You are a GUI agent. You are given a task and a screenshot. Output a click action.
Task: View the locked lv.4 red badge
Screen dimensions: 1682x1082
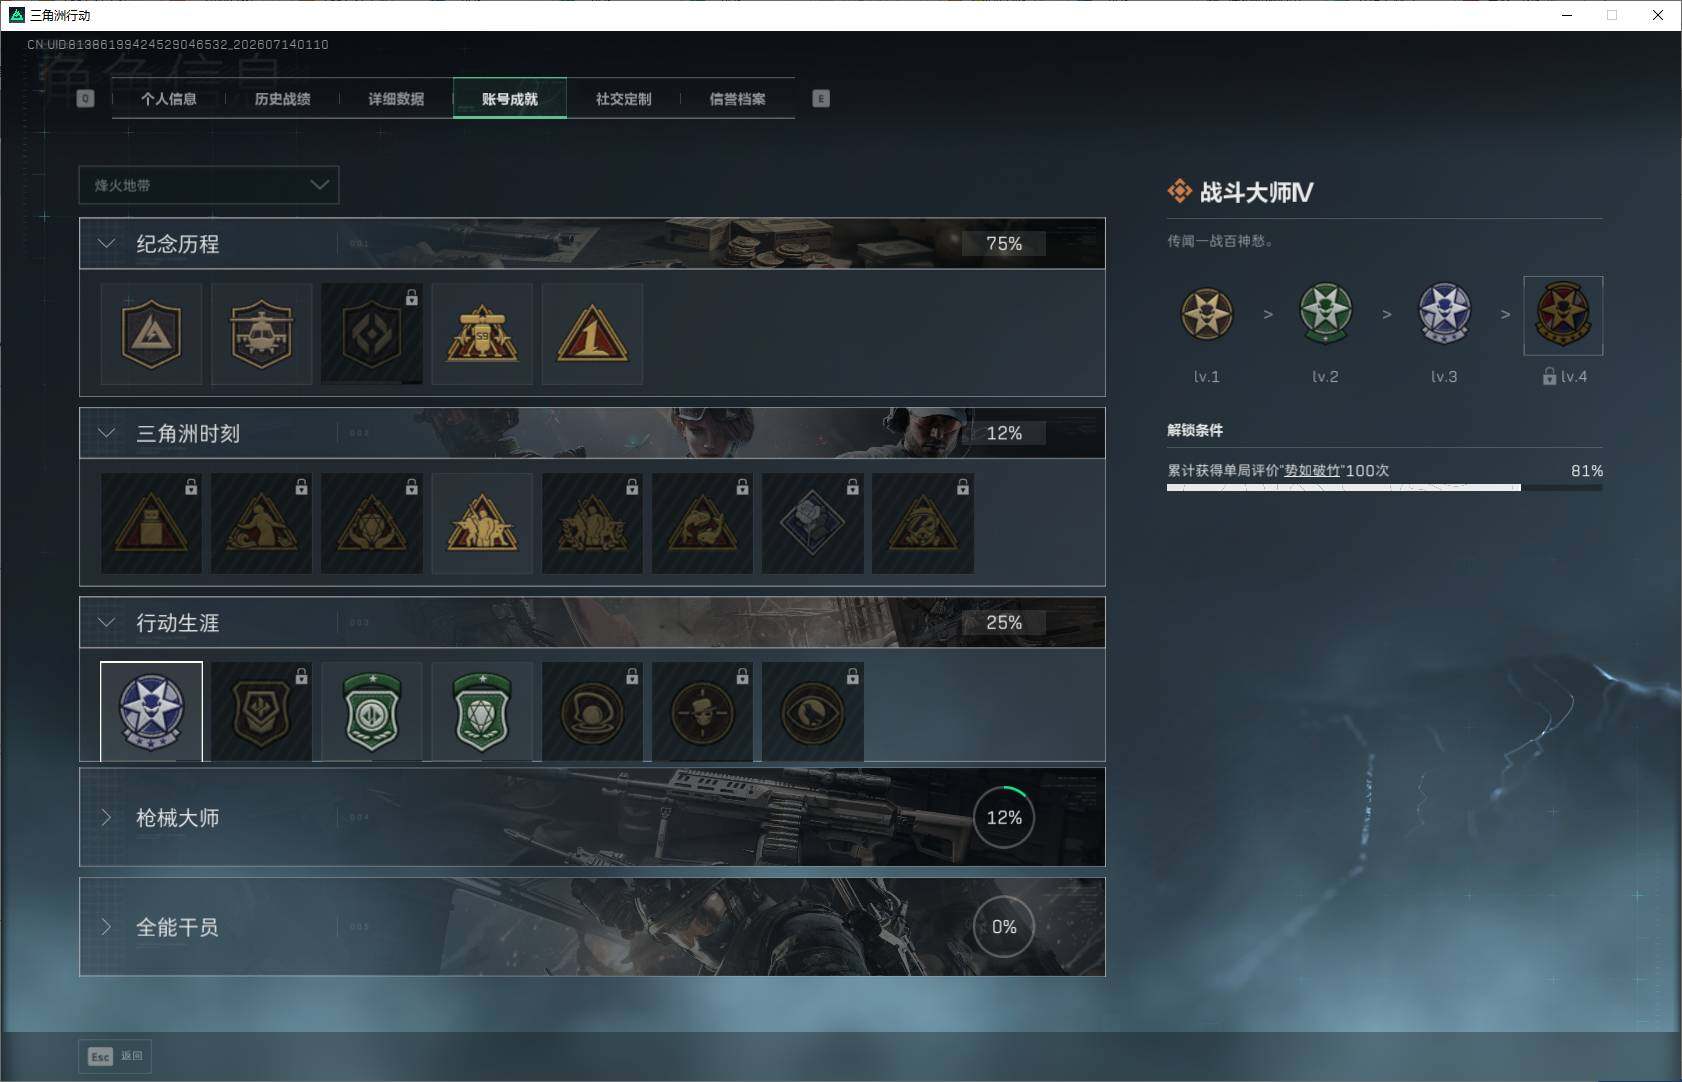[1563, 316]
